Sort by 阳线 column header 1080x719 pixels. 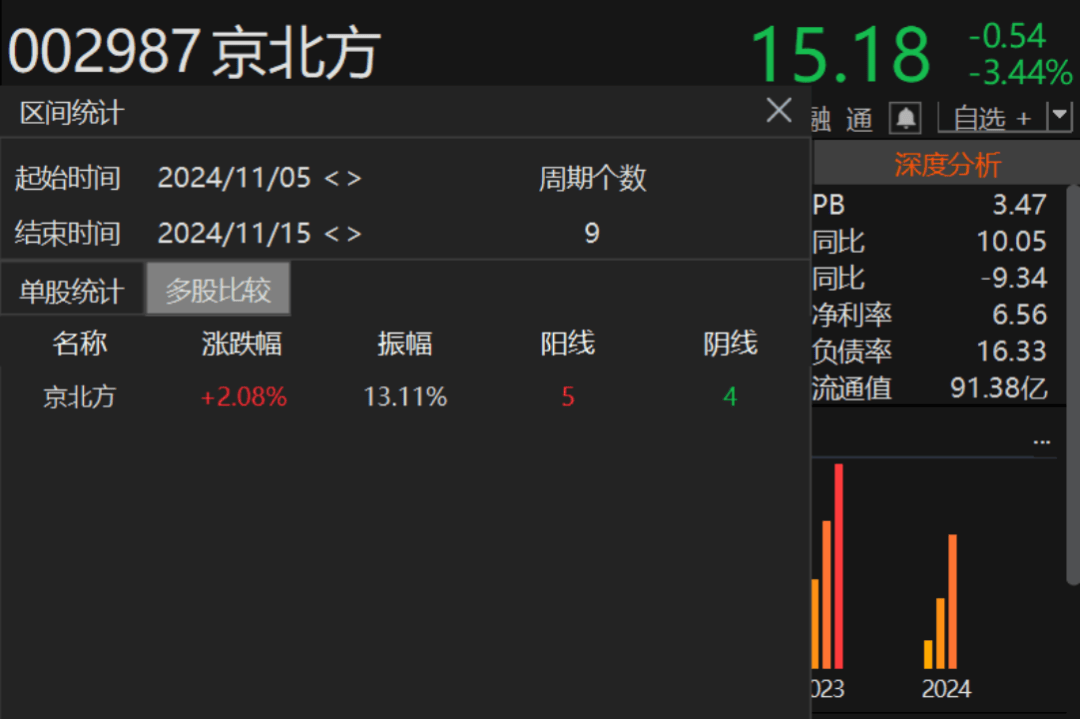point(568,343)
